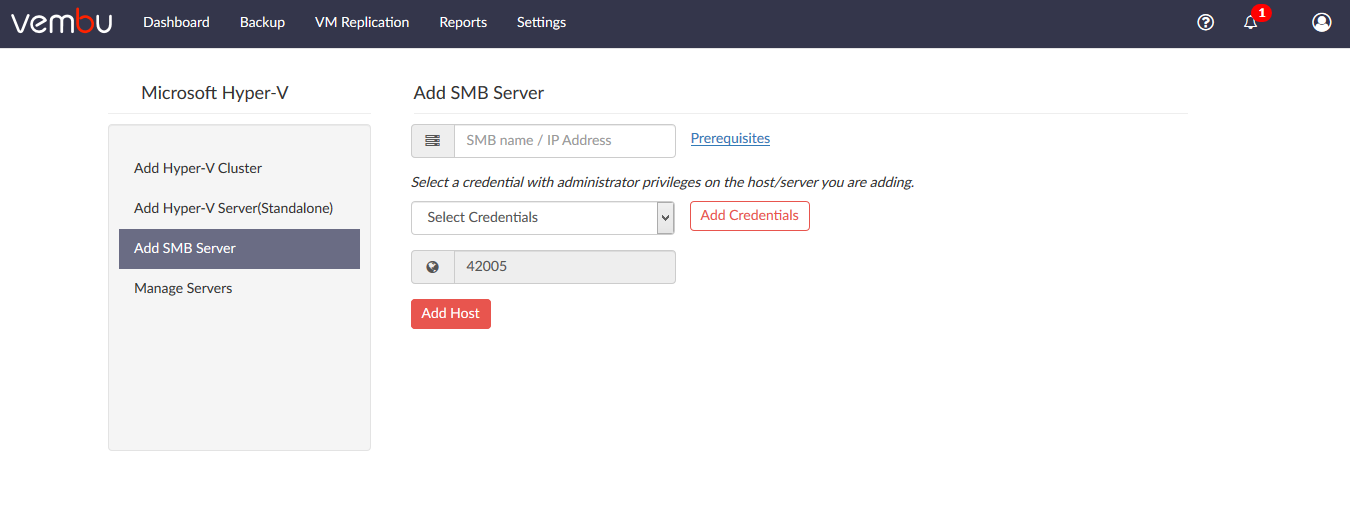Click the SMB name / IP Address field

coord(565,141)
